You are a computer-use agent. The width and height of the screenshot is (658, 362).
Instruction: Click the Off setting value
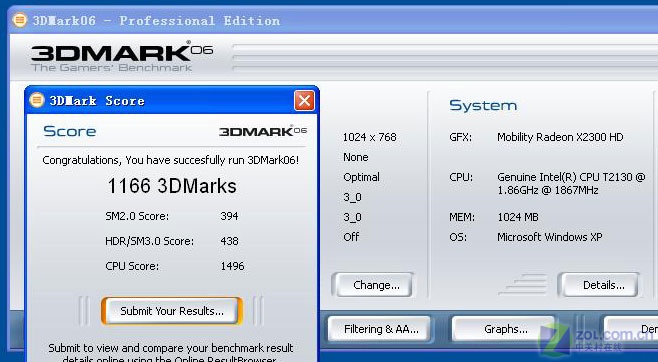click(351, 237)
